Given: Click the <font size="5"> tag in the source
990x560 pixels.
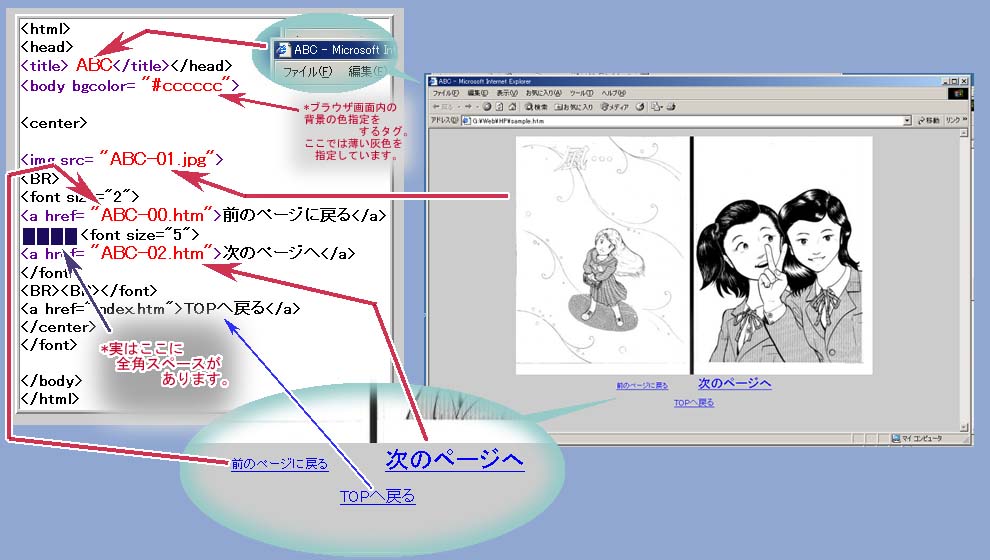Looking at the screenshot, I should click(x=140, y=235).
